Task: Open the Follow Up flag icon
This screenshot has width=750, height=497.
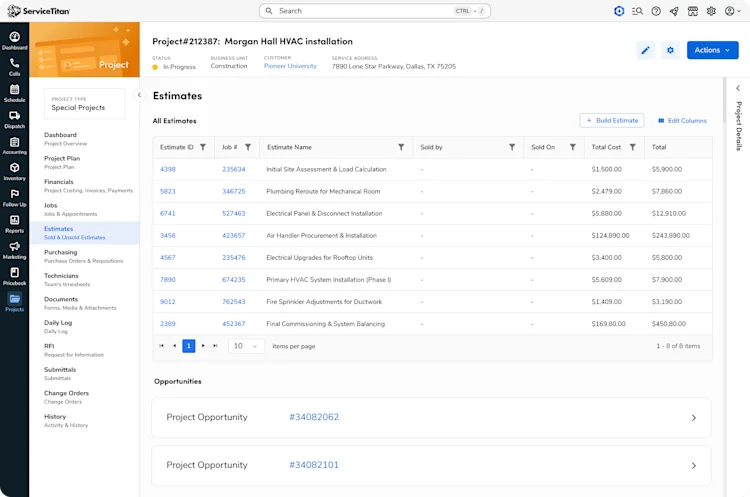Action: (x=14, y=198)
